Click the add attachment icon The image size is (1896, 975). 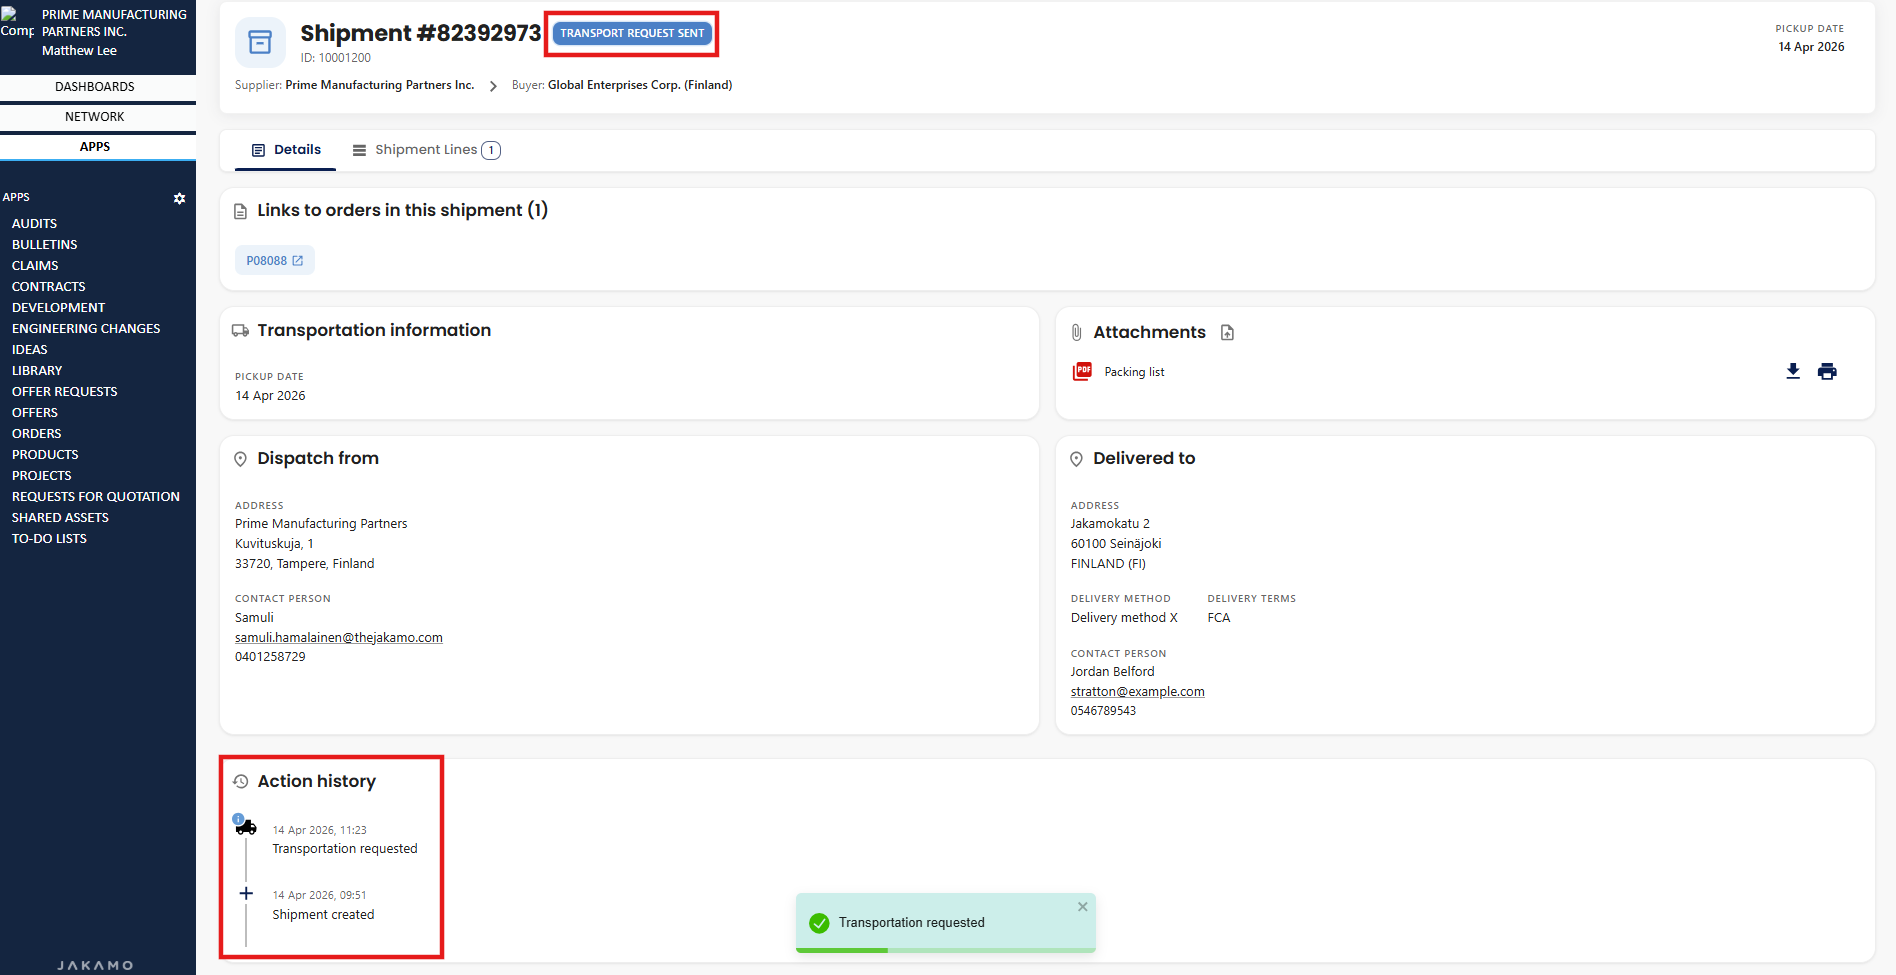pos(1227,333)
